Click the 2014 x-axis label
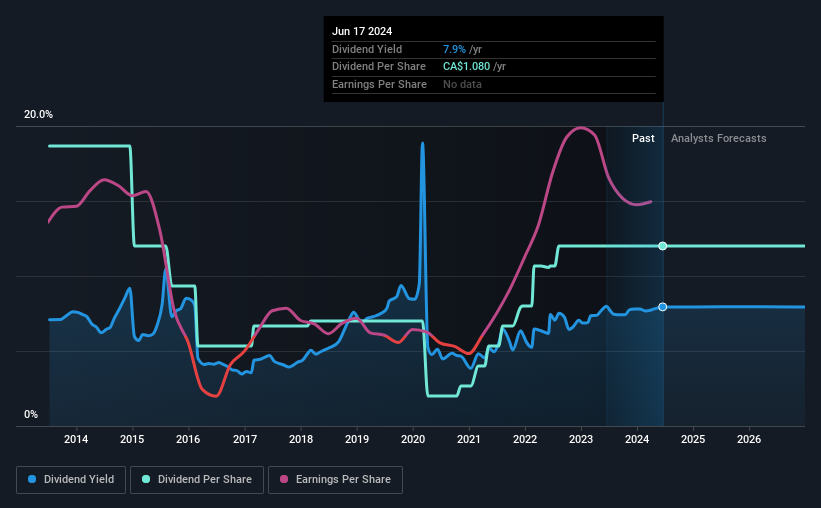This screenshot has width=821, height=508. (x=76, y=439)
